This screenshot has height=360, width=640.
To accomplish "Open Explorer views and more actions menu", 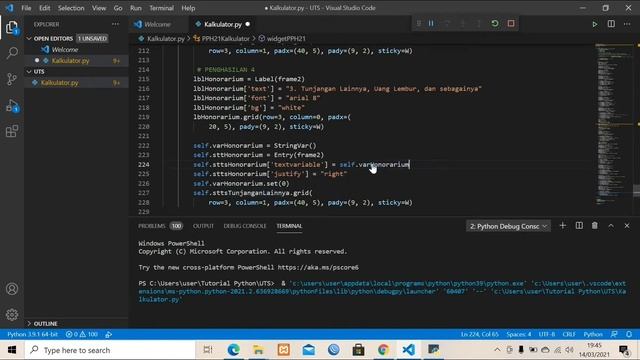I will (116, 24).
